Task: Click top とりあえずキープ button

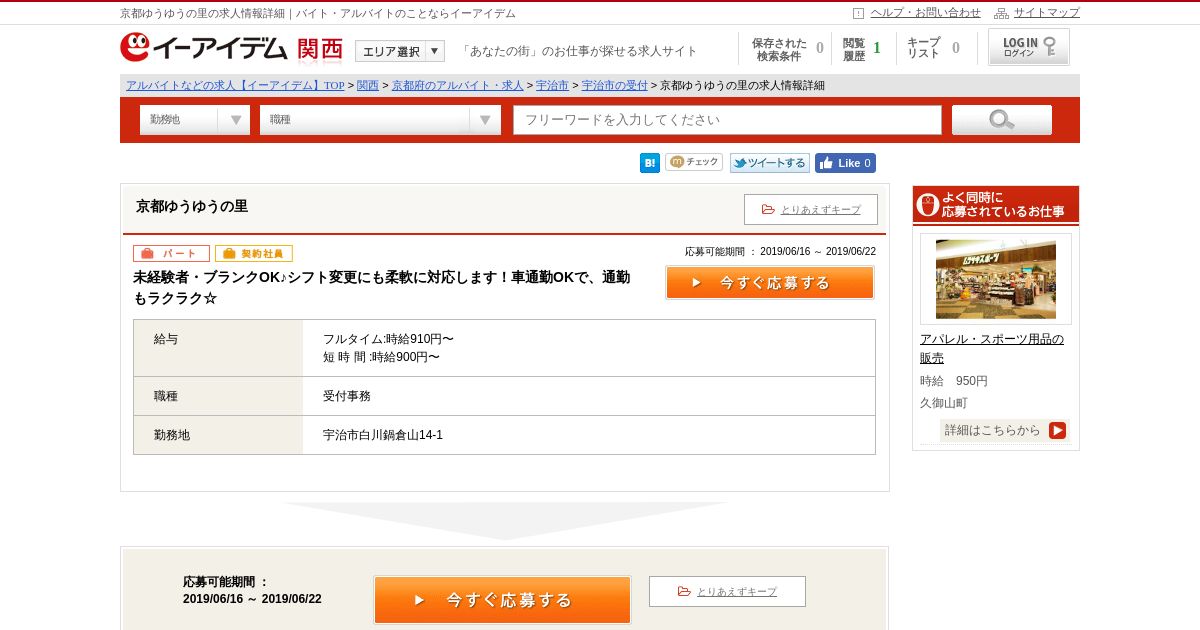Action: pyautogui.click(x=811, y=209)
